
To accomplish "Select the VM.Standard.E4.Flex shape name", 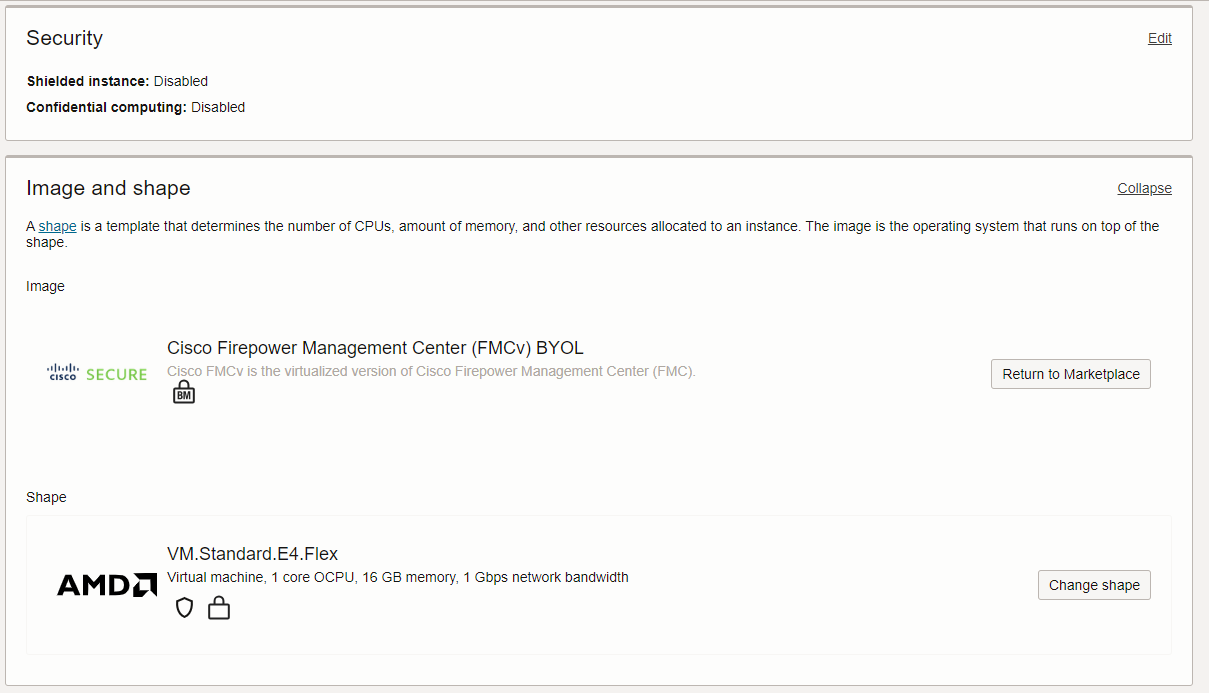I will pyautogui.click(x=252, y=554).
